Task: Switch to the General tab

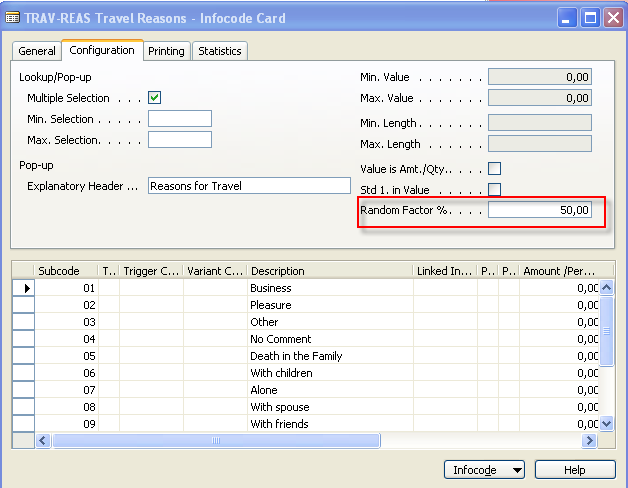Action: click(x=37, y=51)
